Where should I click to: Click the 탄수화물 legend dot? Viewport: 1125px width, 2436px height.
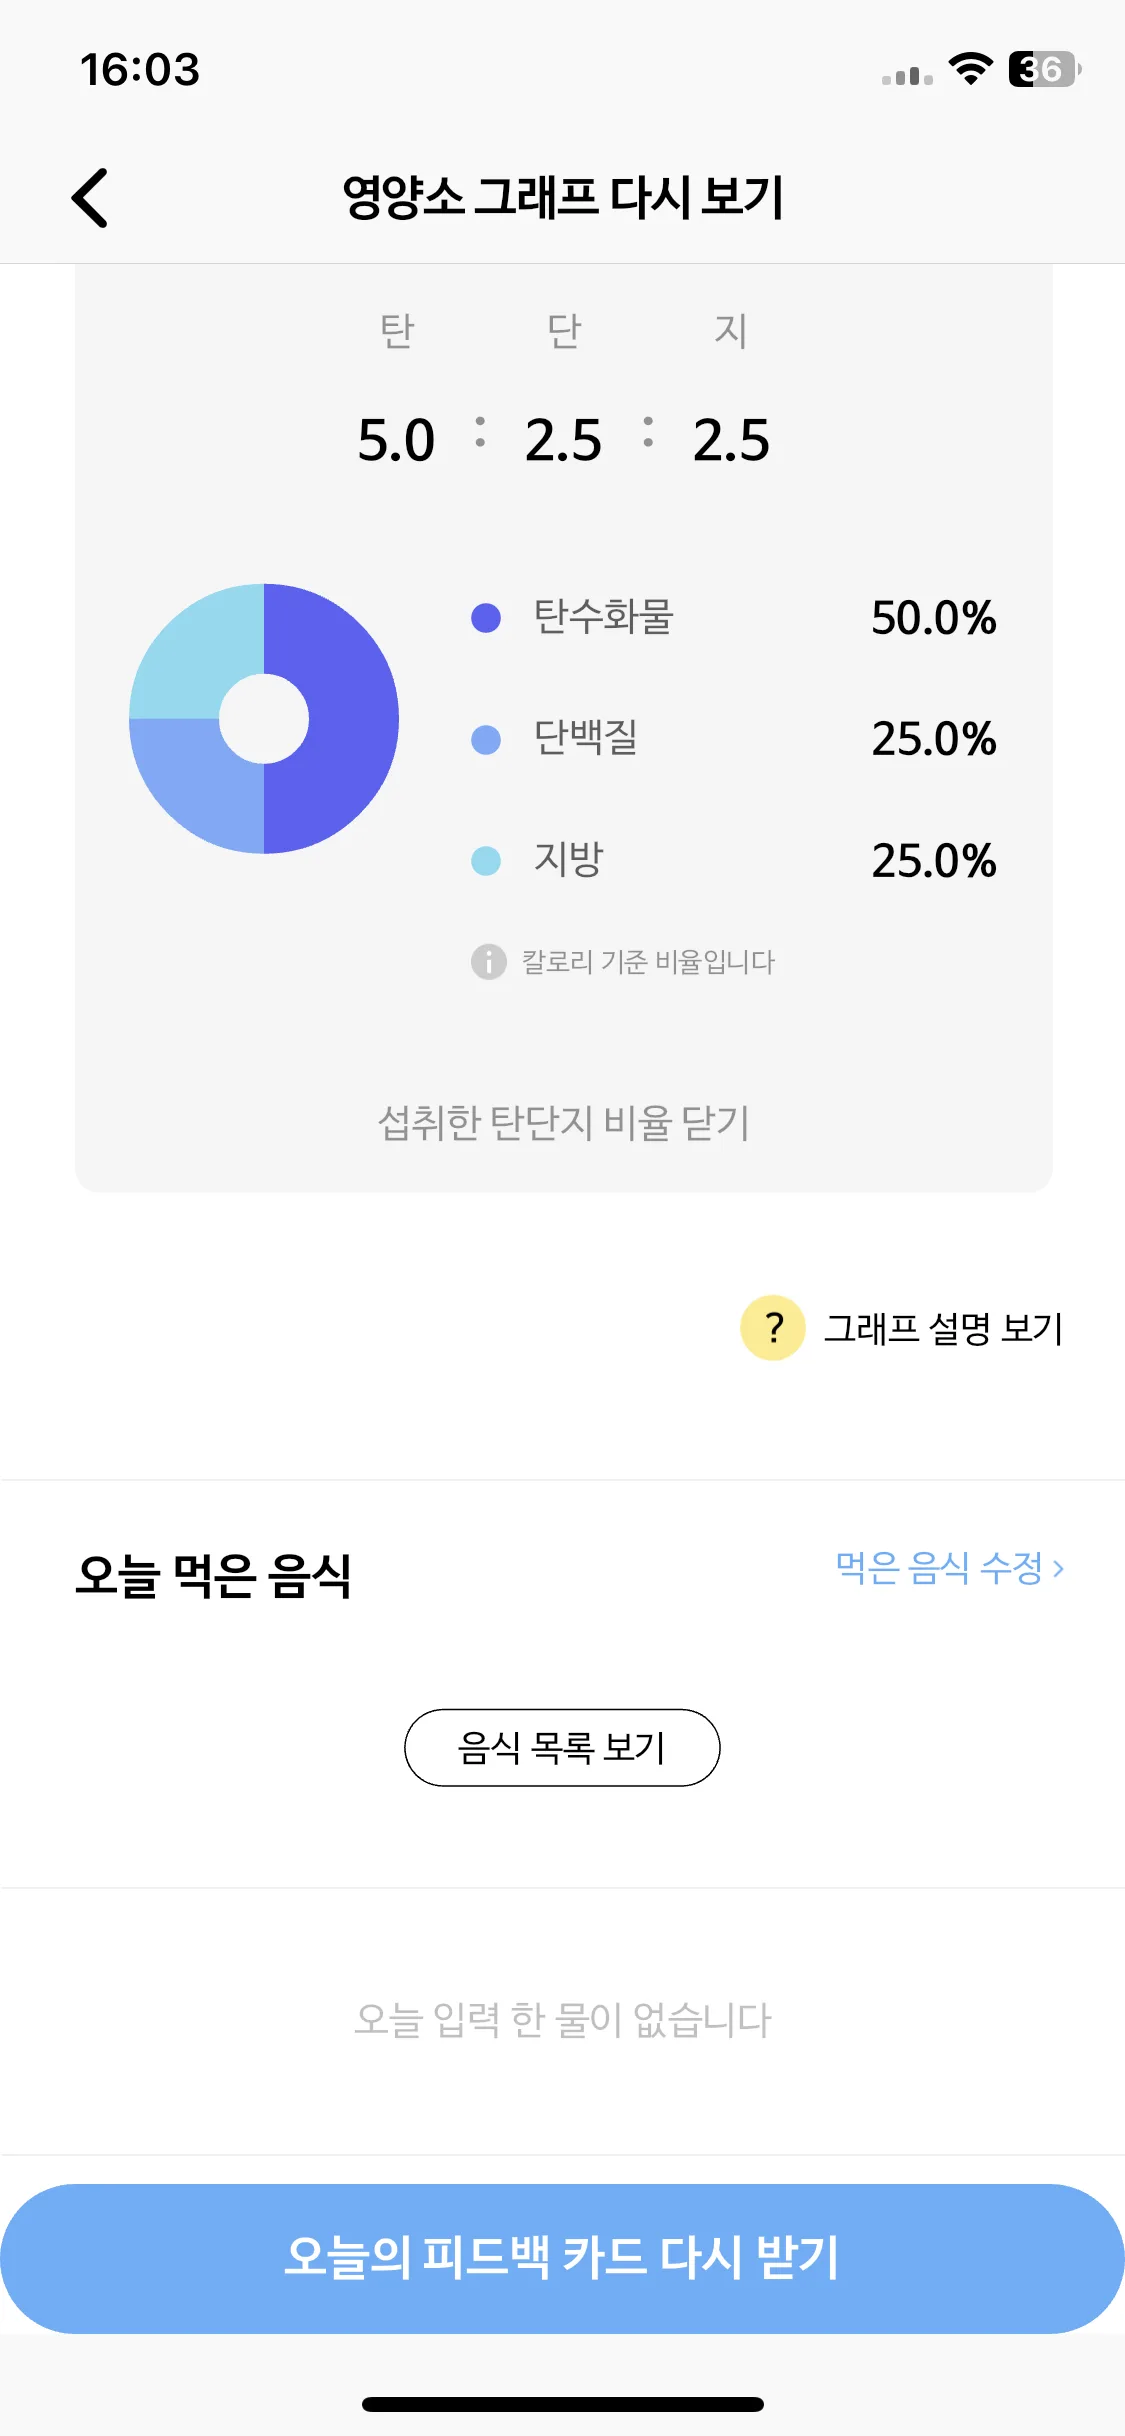pyautogui.click(x=486, y=618)
